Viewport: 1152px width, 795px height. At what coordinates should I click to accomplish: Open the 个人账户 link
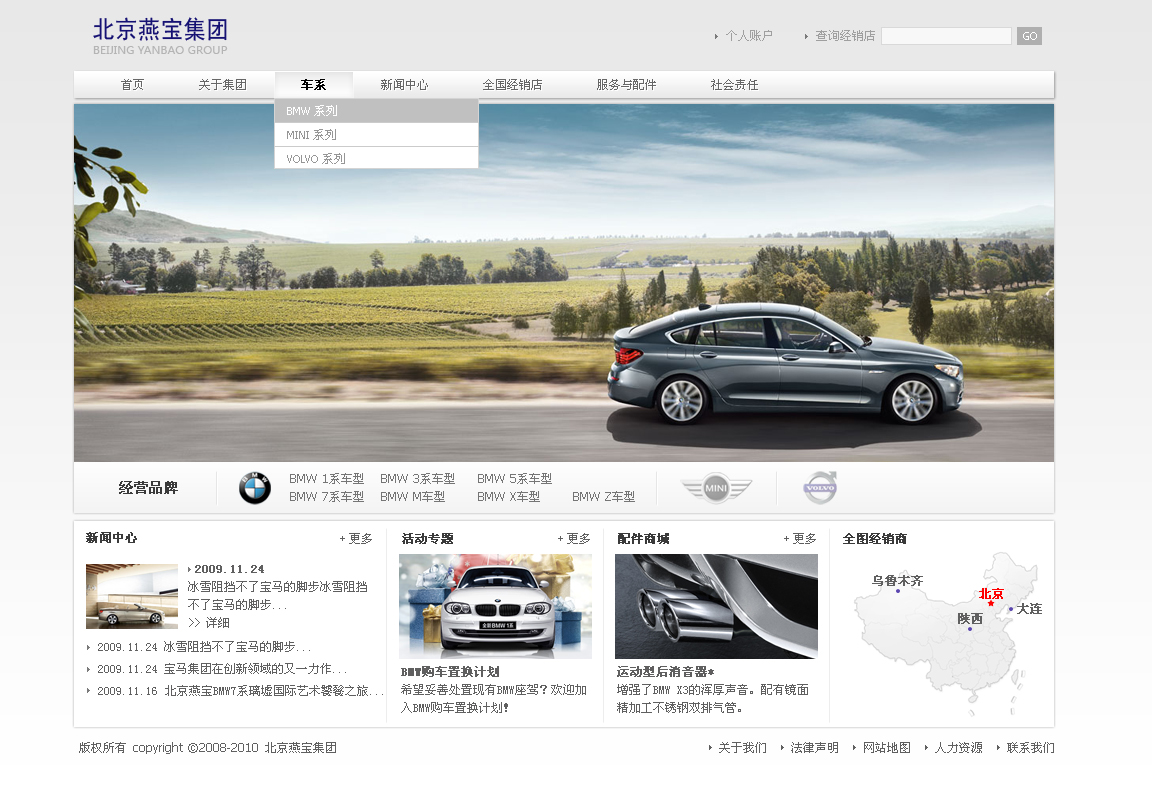(749, 35)
